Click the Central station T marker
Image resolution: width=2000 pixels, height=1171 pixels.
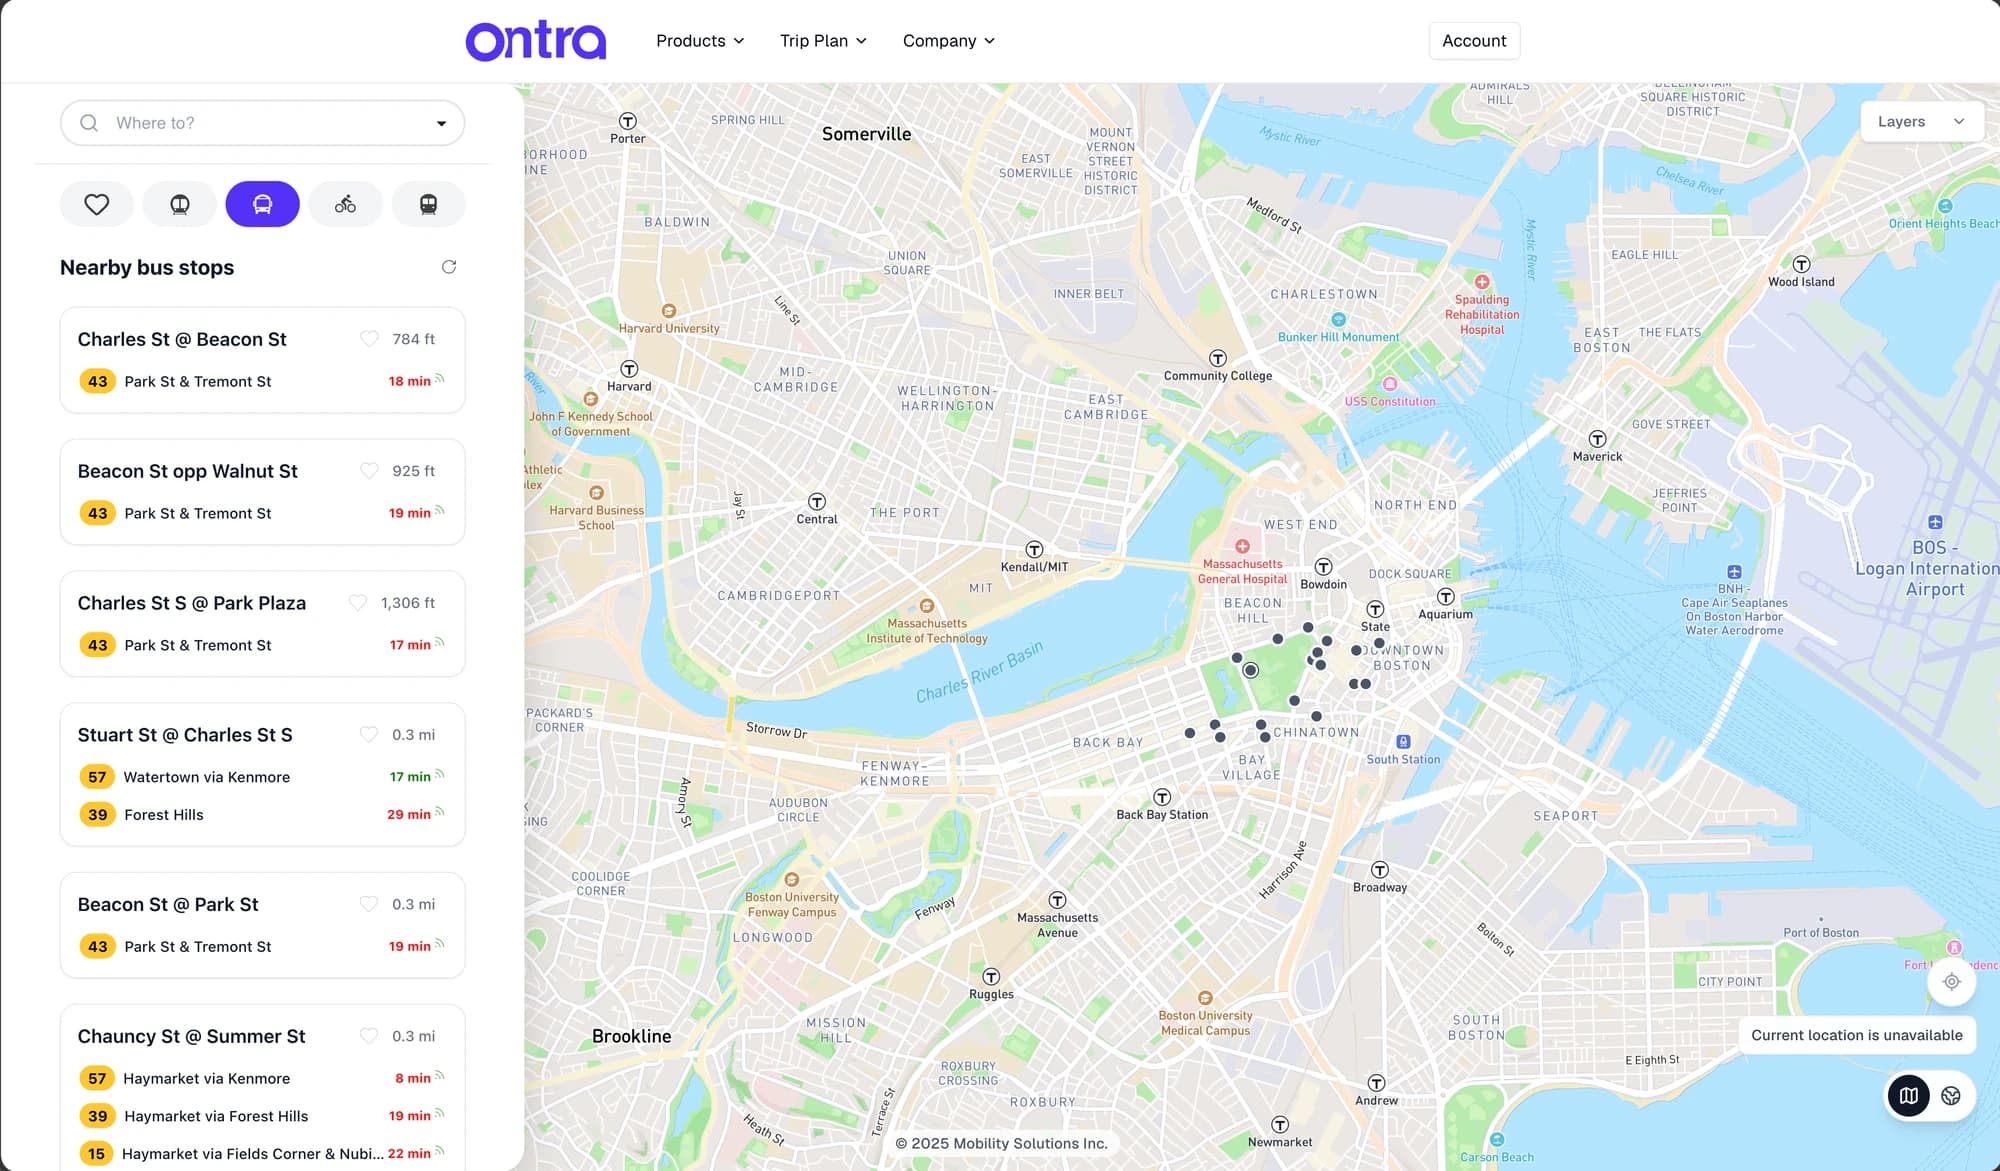(817, 502)
